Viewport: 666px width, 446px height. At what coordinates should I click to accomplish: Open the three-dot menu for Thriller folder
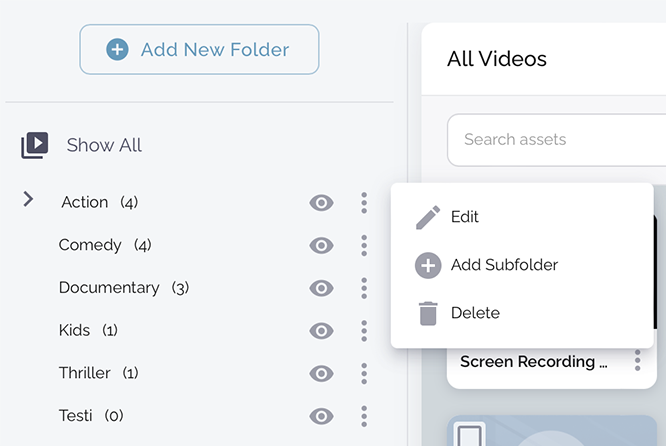click(364, 373)
